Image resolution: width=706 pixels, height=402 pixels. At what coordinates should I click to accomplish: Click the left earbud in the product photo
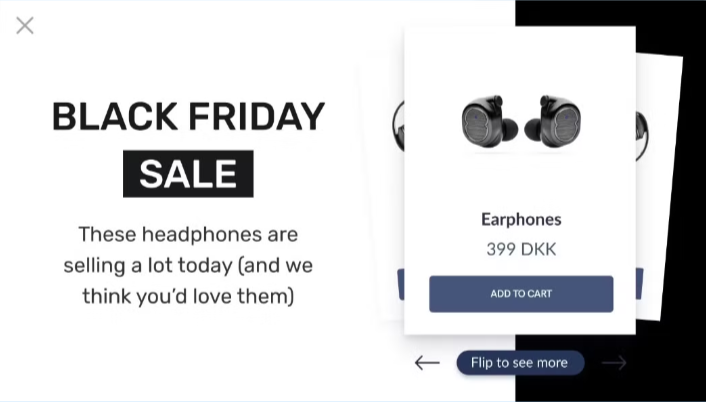[x=489, y=123]
